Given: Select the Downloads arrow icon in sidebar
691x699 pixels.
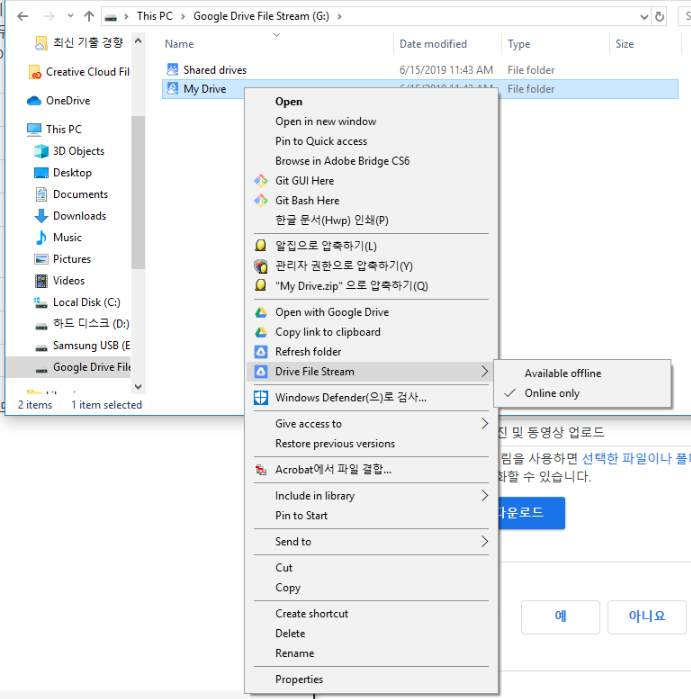Looking at the screenshot, I should click(41, 216).
